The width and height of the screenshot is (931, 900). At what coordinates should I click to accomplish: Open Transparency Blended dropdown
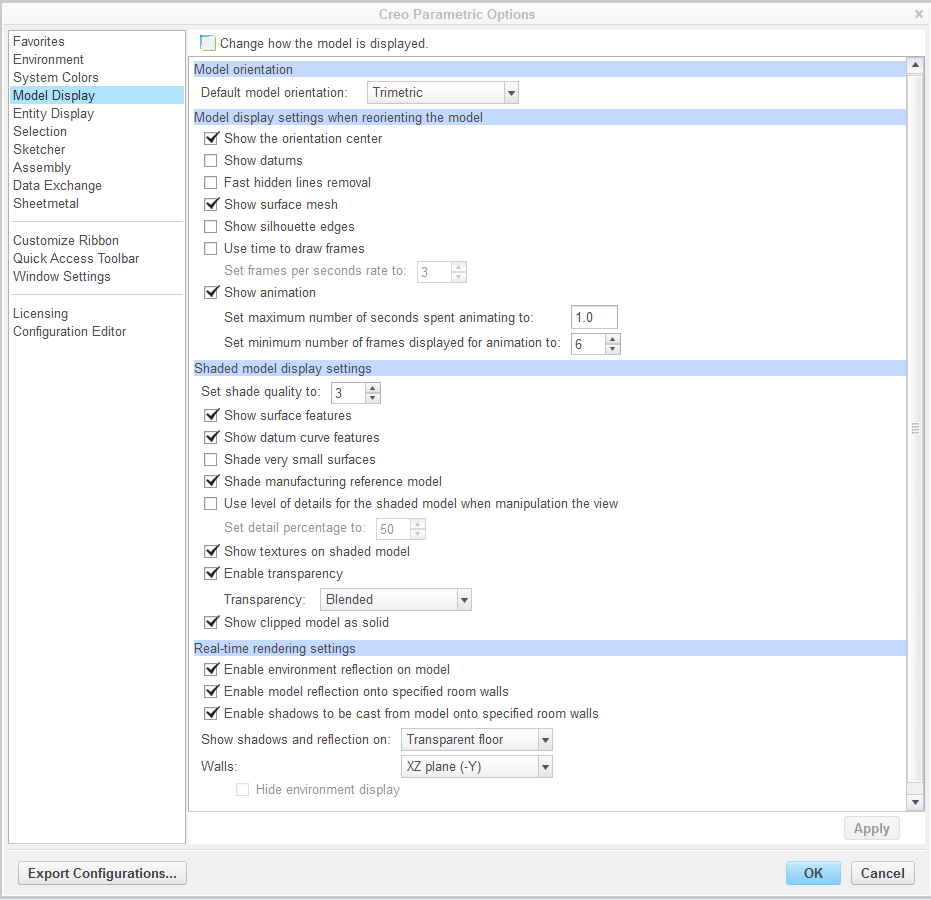[395, 600]
